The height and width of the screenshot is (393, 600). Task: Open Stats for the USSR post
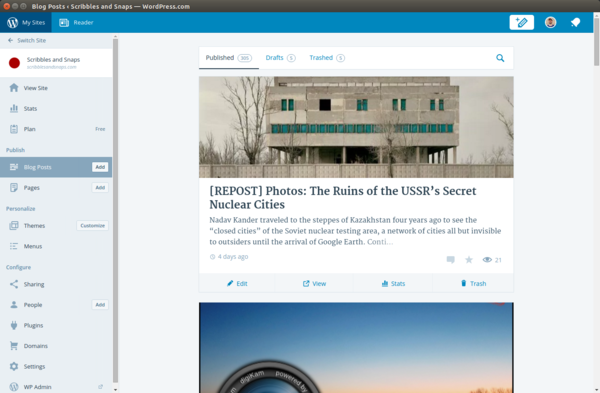(393, 284)
